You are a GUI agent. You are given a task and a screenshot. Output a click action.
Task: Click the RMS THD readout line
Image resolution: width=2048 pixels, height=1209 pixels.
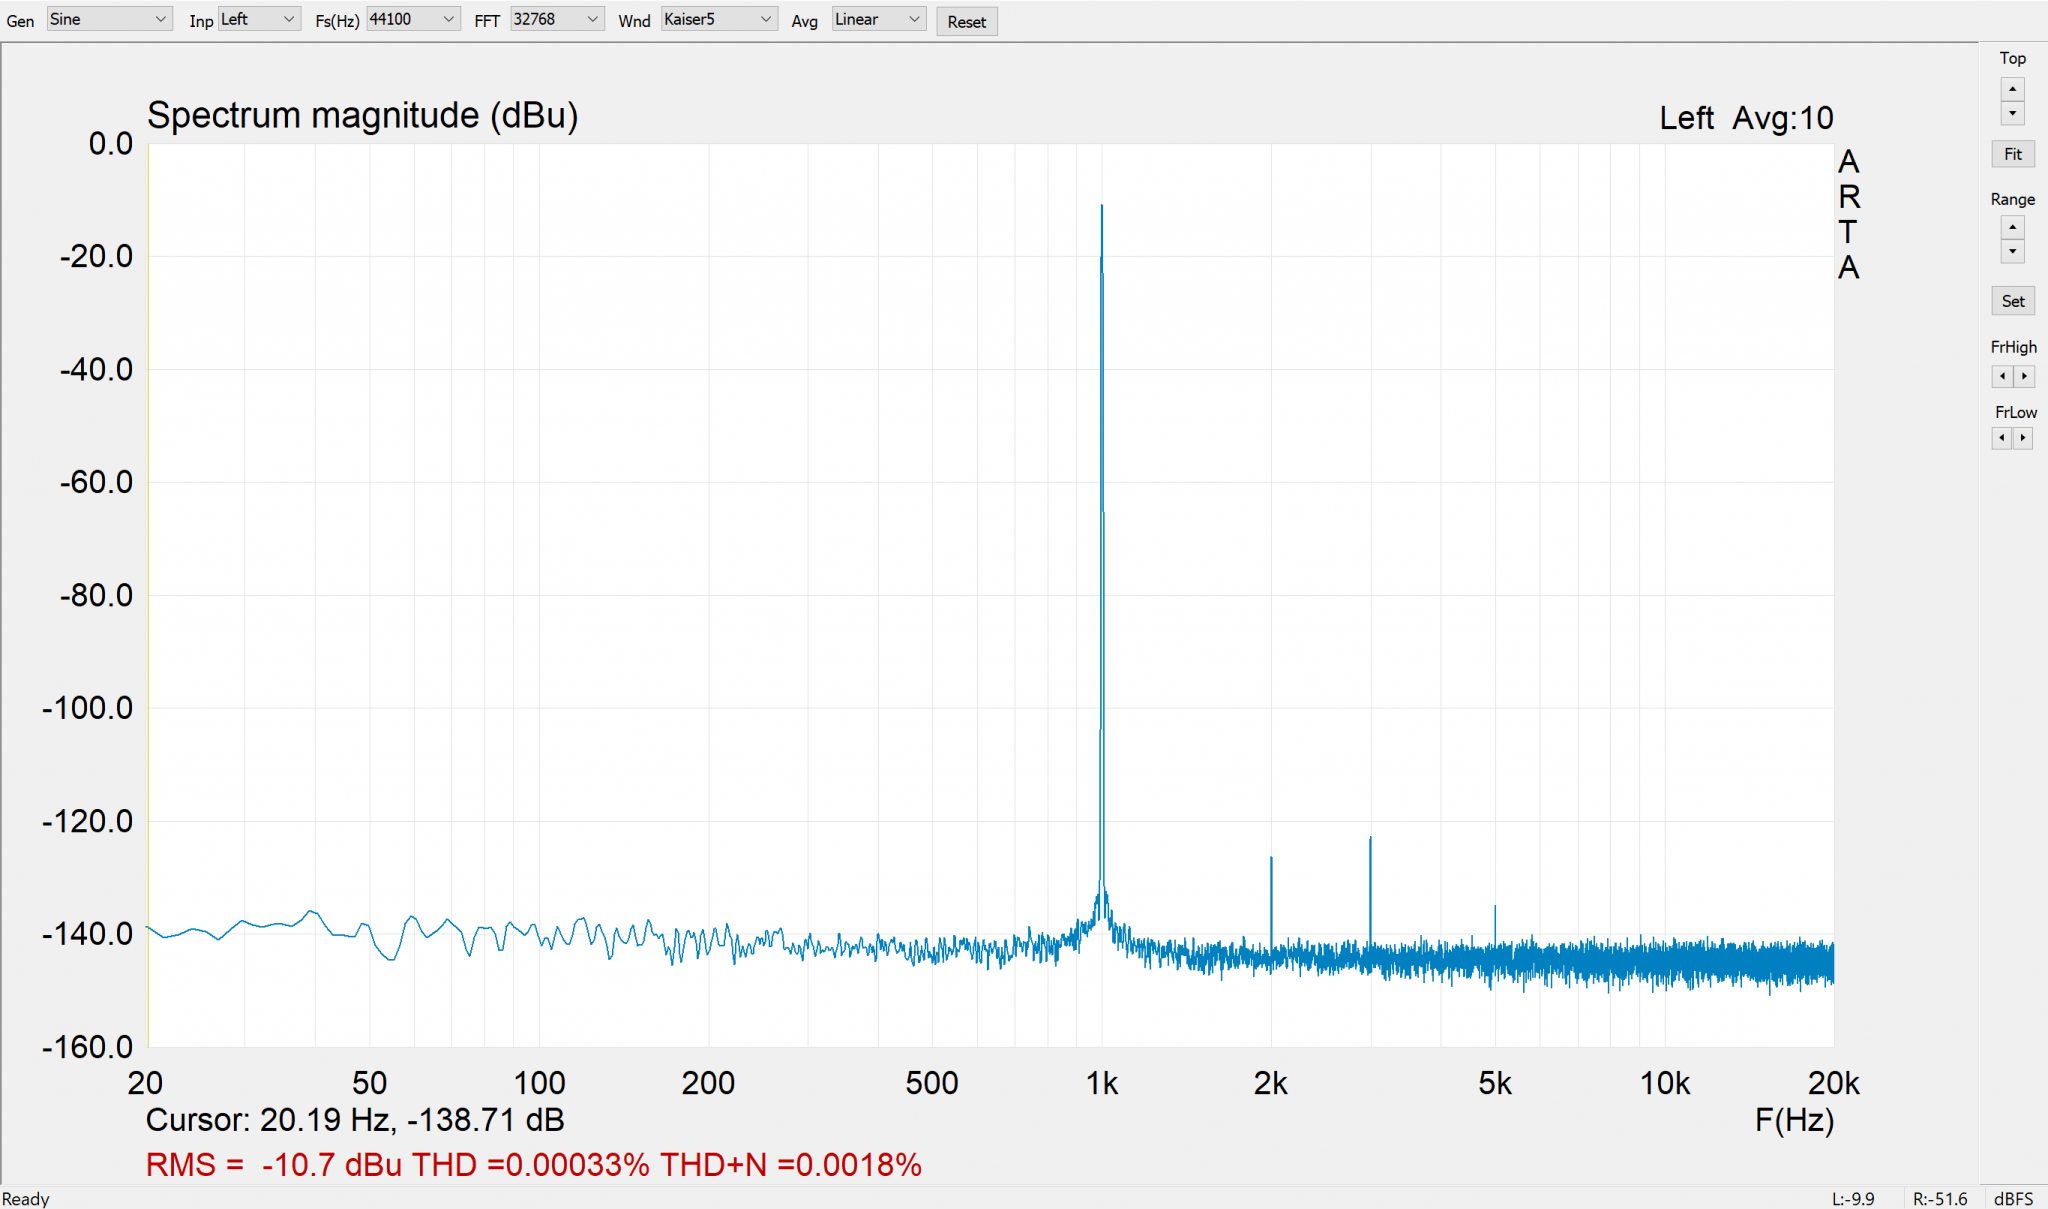pyautogui.click(x=534, y=1165)
